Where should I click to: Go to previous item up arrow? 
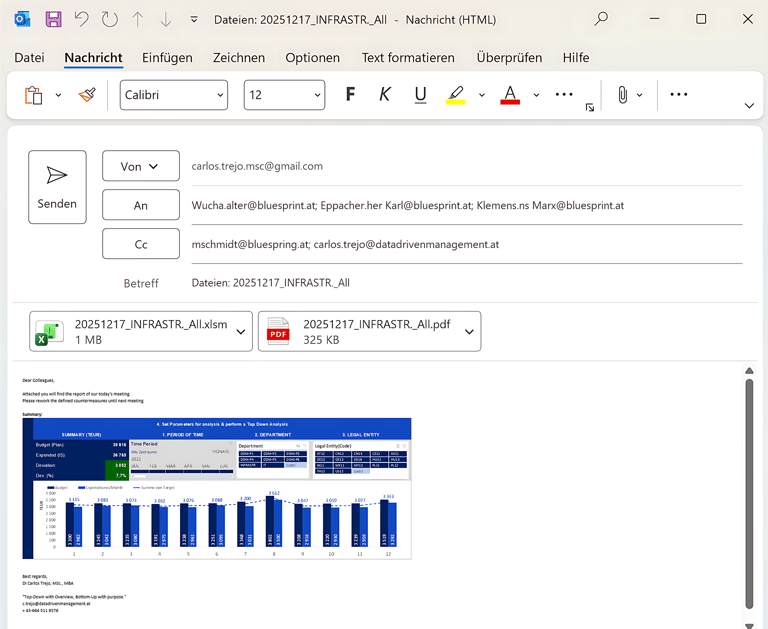click(x=138, y=19)
